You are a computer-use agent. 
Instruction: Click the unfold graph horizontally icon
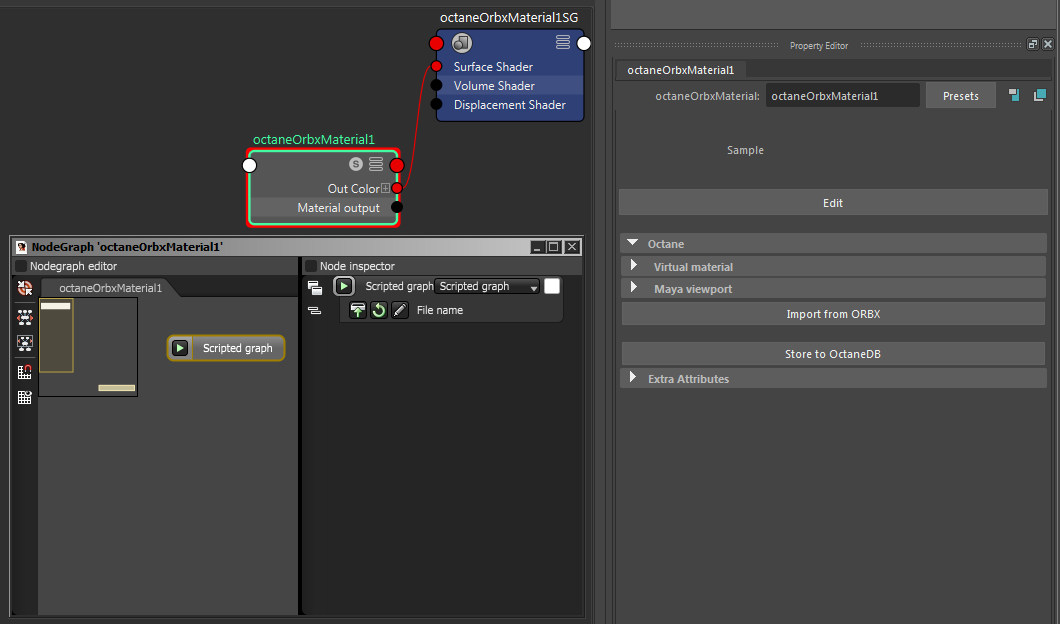click(25, 318)
